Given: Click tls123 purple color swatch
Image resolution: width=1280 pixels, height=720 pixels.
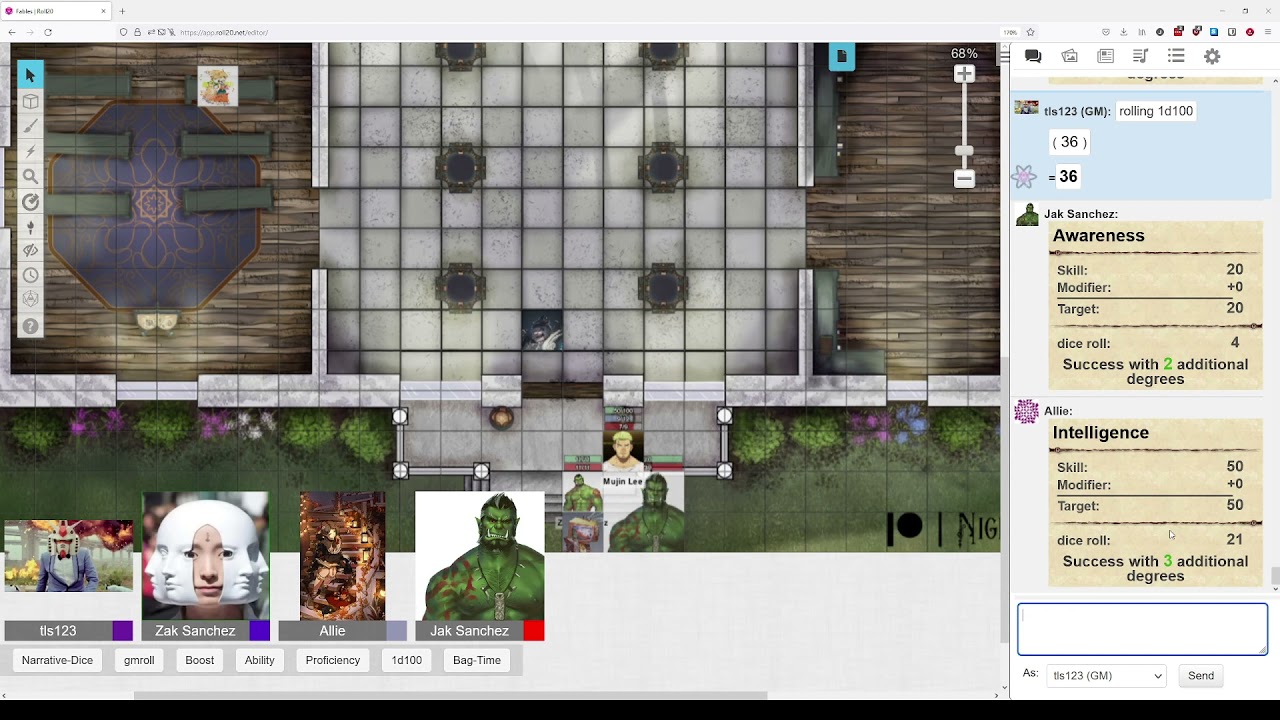Looking at the screenshot, I should click(122, 631).
